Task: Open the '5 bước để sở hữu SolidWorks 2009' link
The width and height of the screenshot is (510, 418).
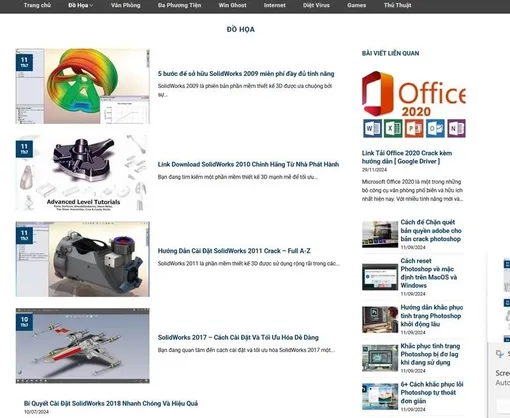Action: click(x=246, y=74)
